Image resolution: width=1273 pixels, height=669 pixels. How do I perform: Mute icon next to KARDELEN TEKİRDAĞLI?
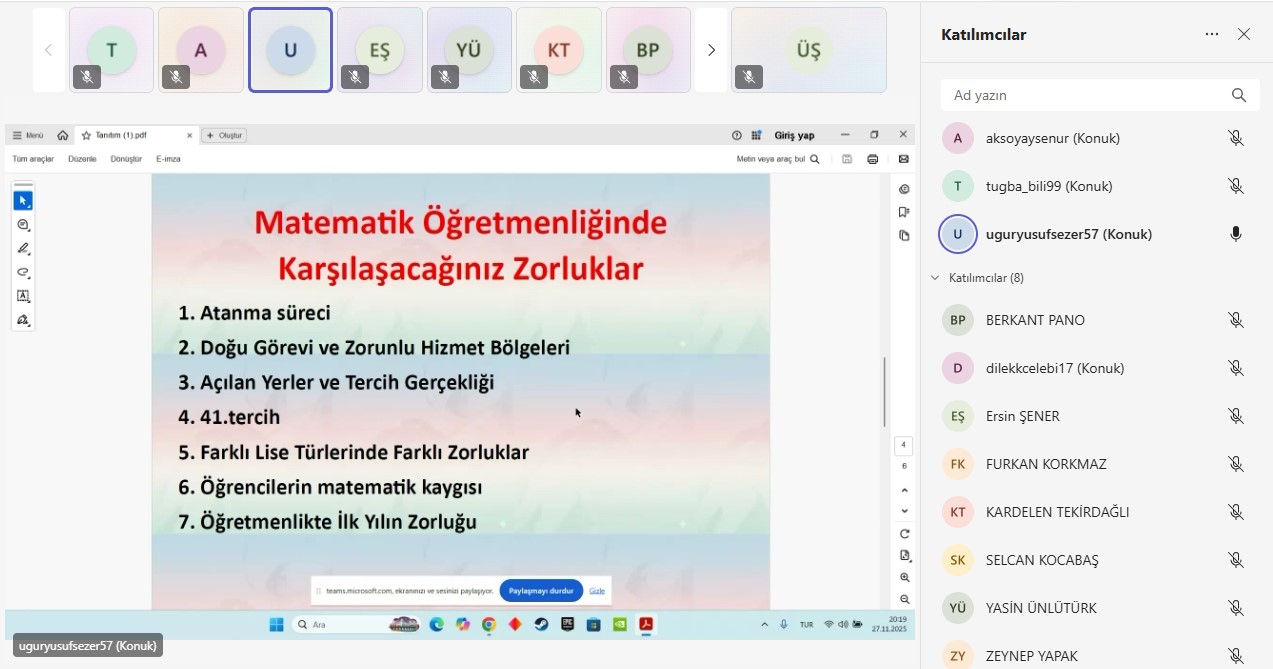pos(1236,512)
